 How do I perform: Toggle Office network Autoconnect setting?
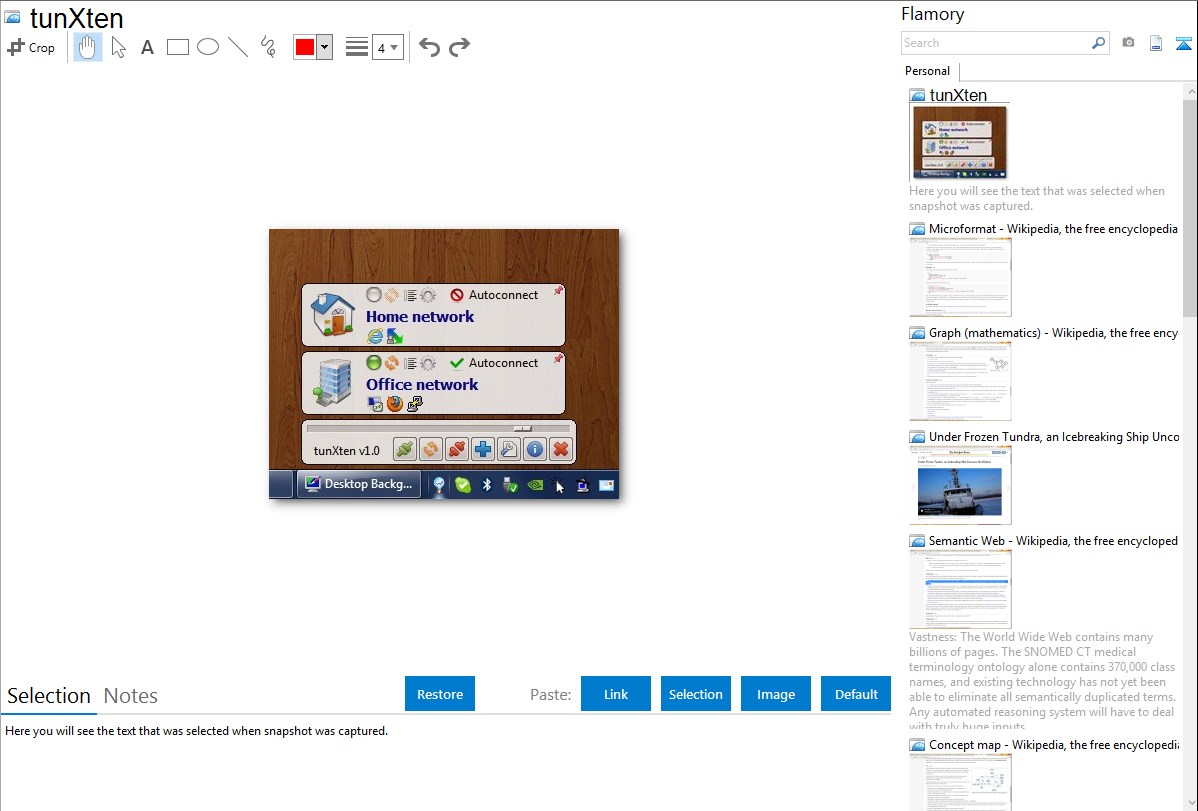pos(494,363)
